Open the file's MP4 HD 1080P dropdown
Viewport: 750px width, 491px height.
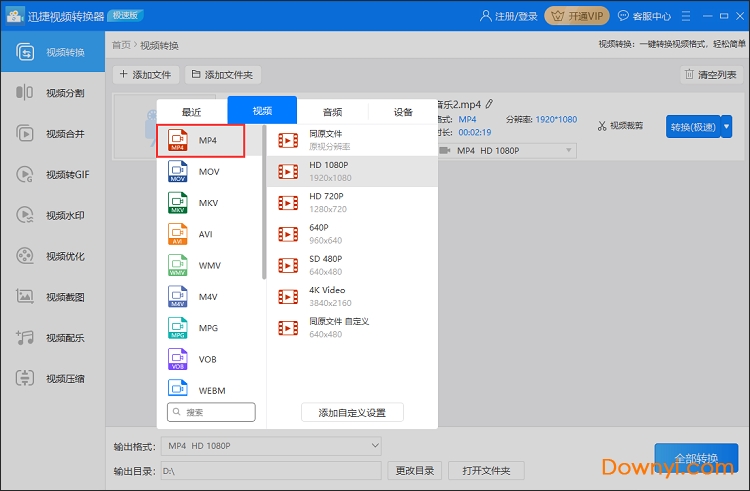(x=507, y=151)
